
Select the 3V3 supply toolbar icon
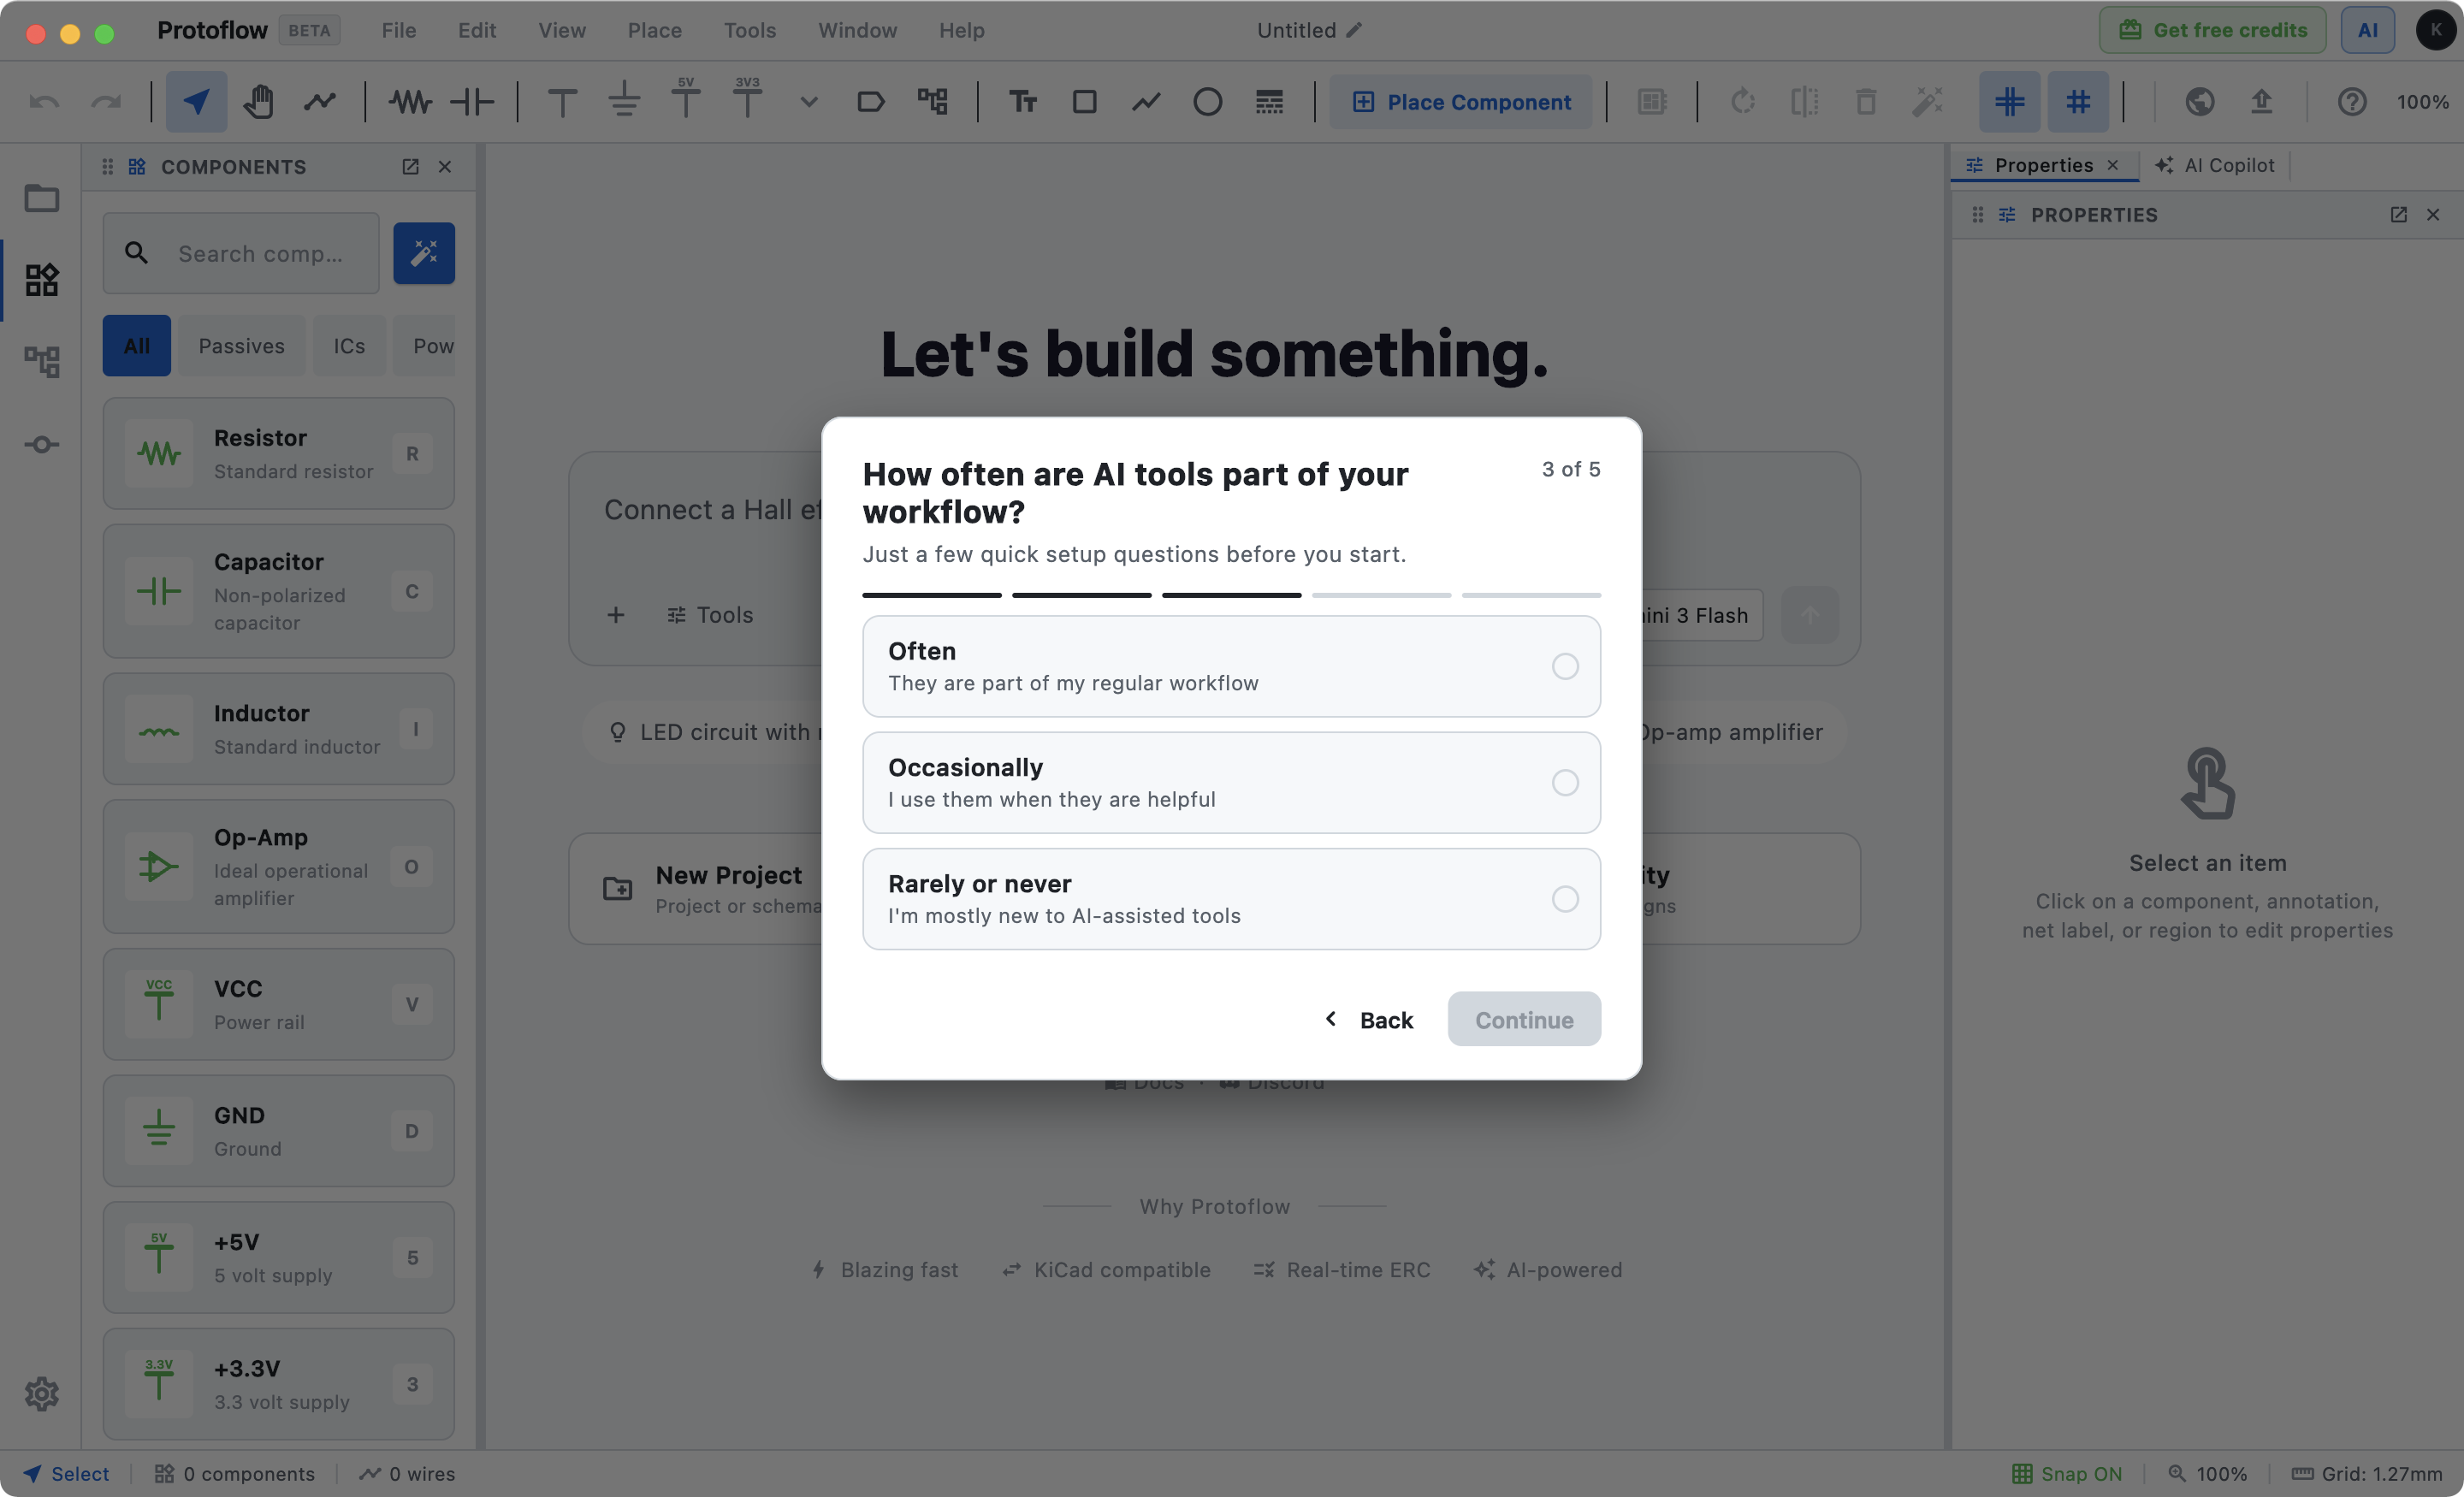coord(747,98)
